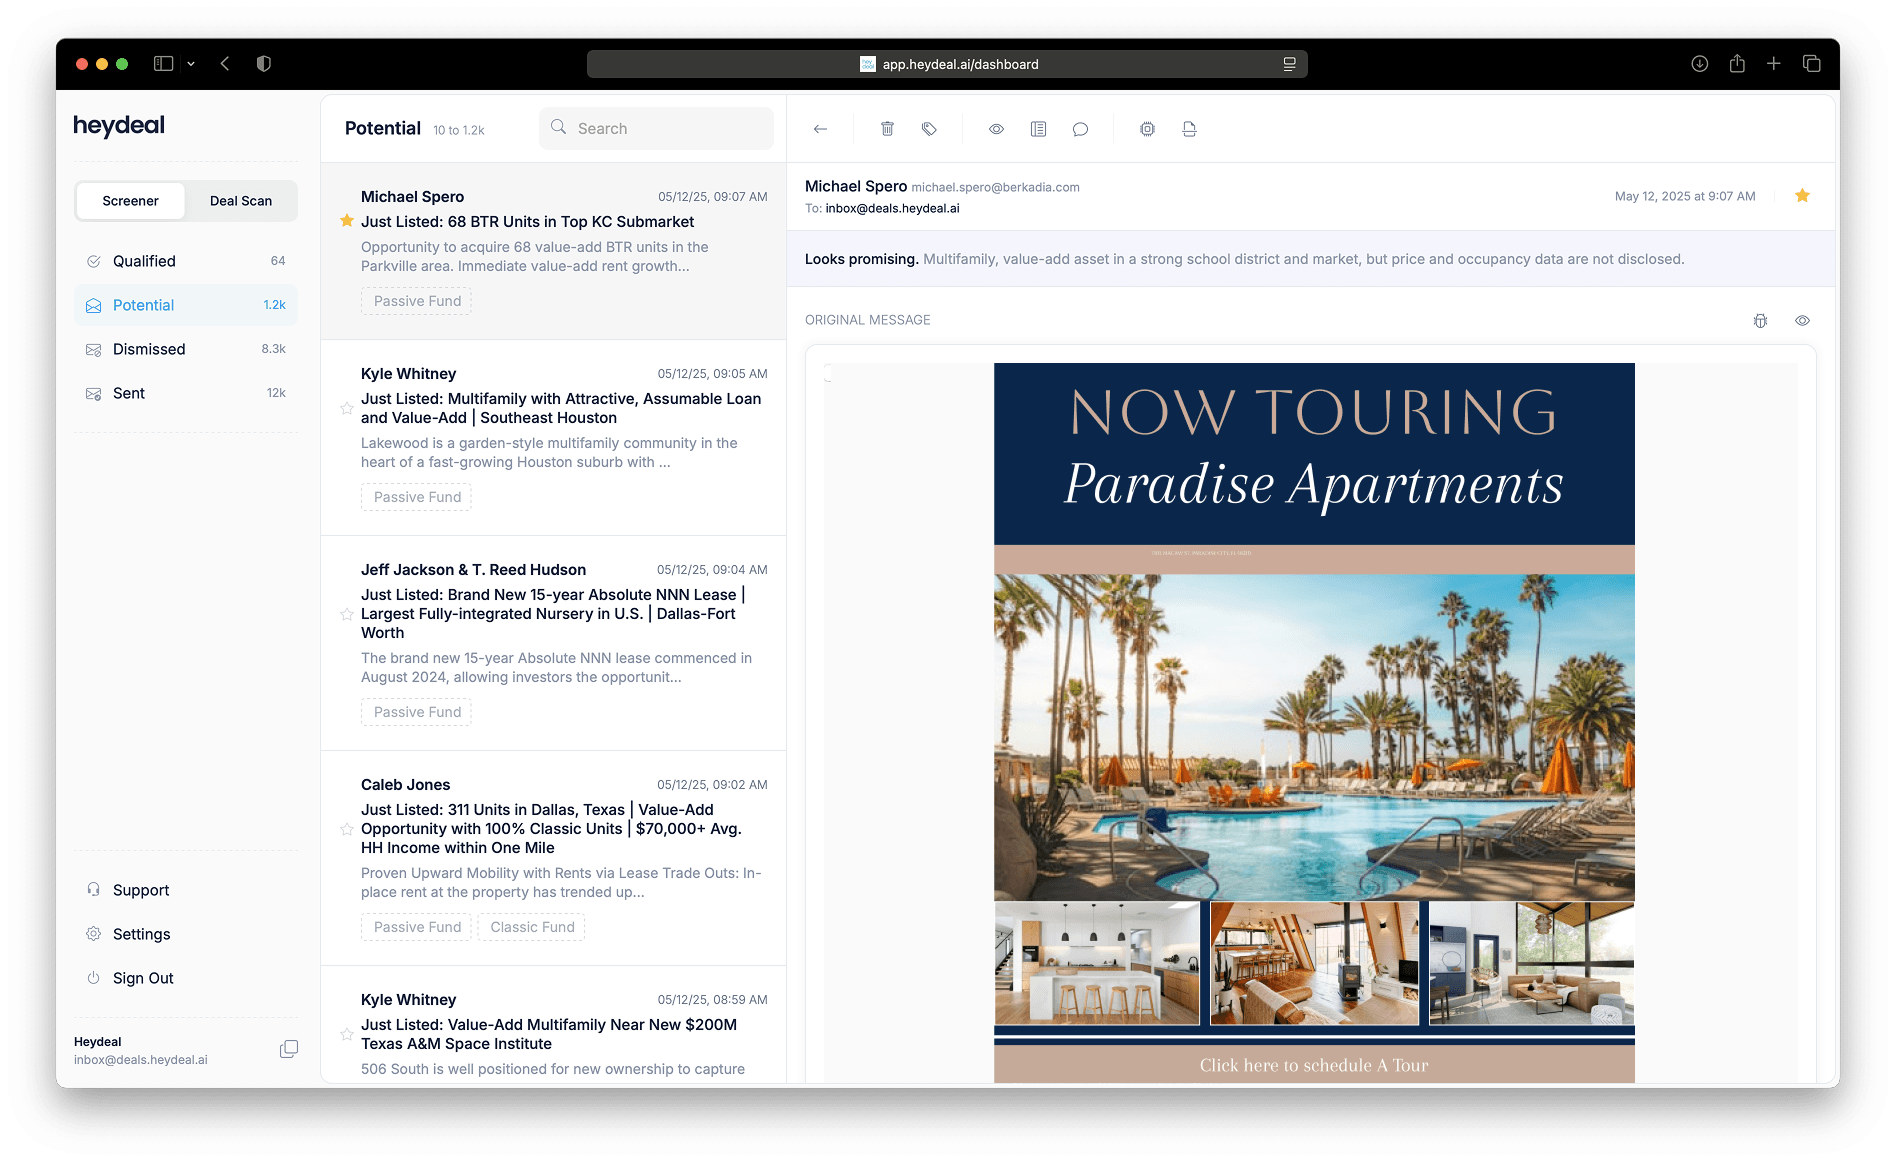The image size is (1896, 1162).
Task: Switch to the Deal Scan tab
Action: pyautogui.click(x=241, y=201)
